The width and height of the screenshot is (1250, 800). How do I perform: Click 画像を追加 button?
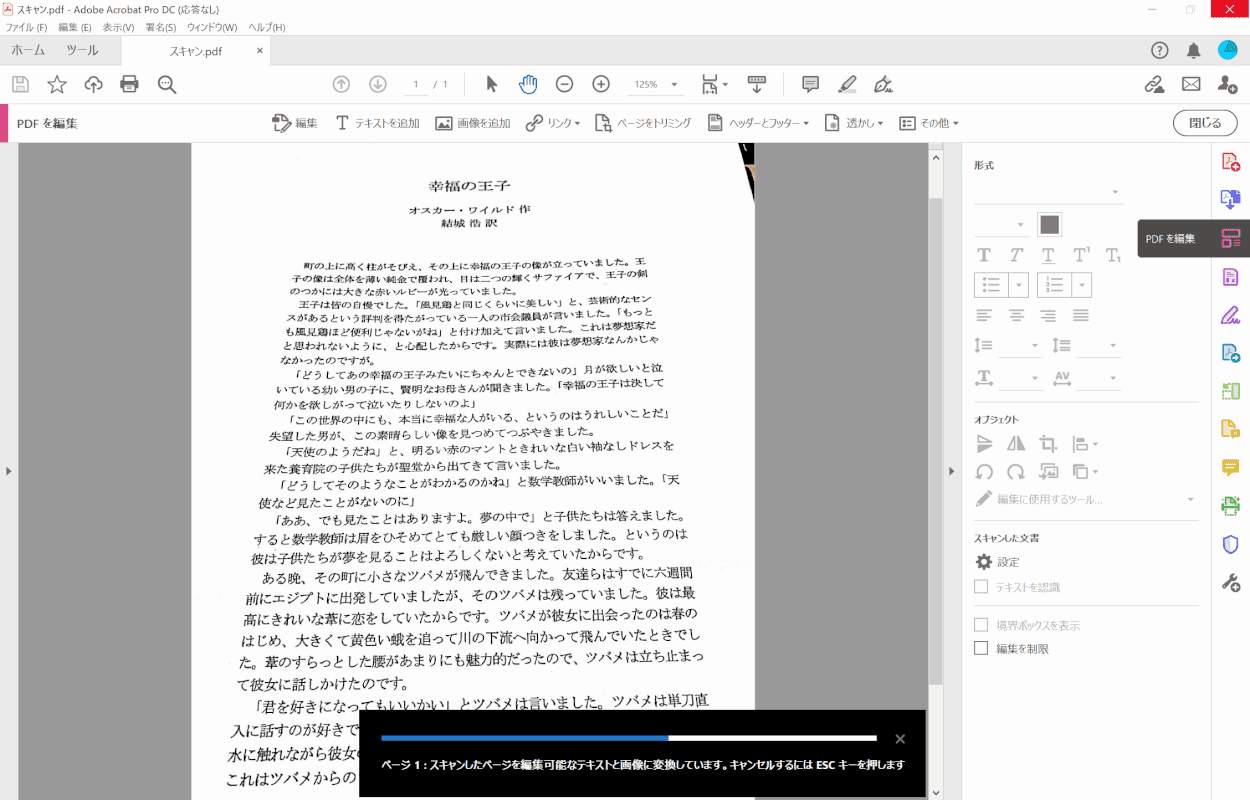click(x=472, y=123)
